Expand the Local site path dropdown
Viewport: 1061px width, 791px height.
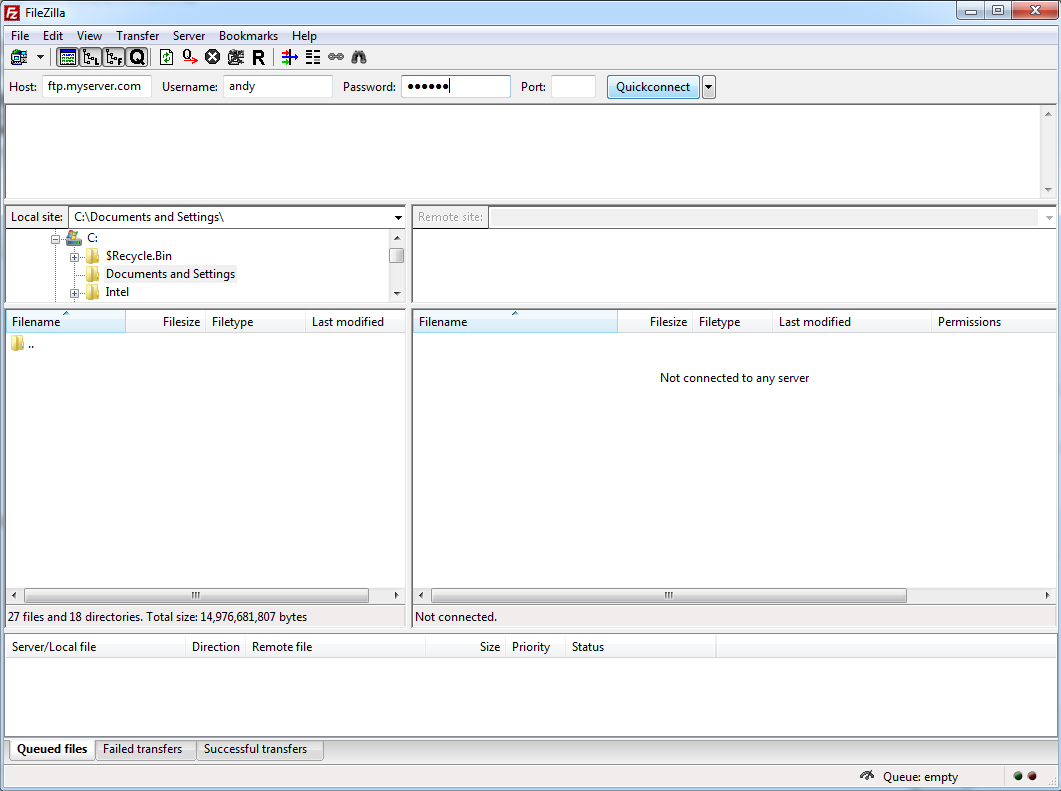click(398, 217)
